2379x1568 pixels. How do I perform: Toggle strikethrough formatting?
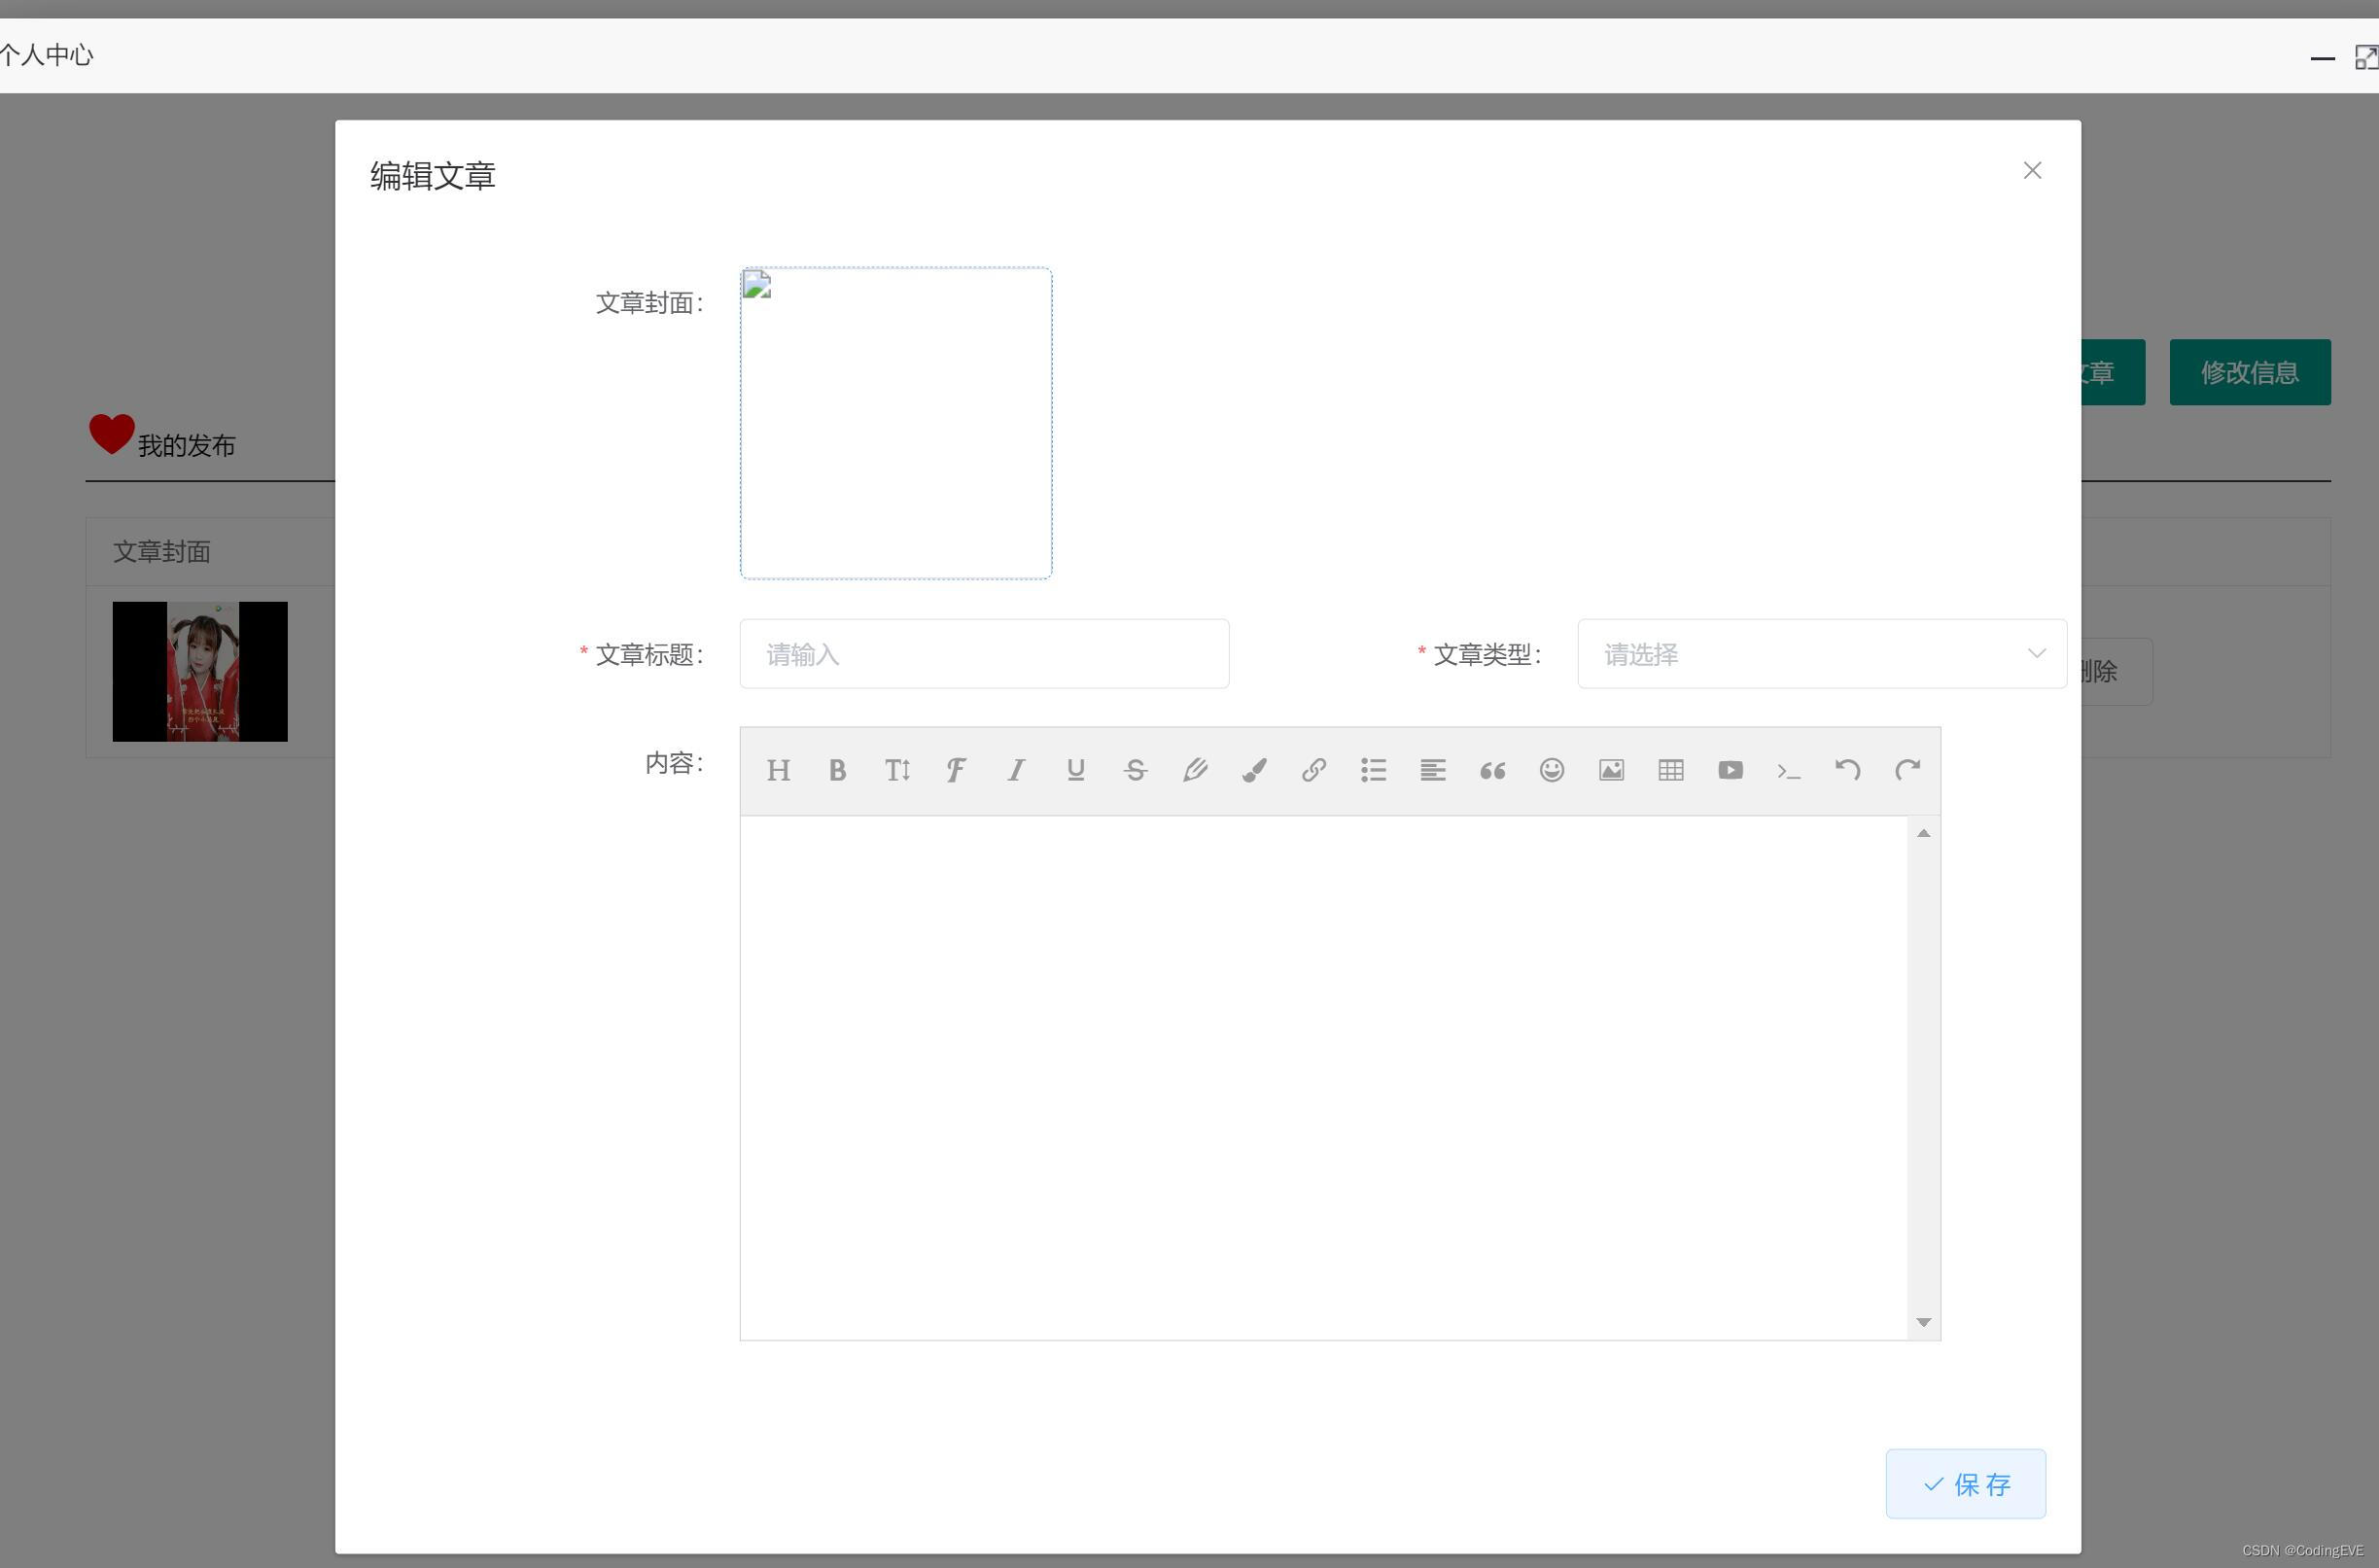1135,770
